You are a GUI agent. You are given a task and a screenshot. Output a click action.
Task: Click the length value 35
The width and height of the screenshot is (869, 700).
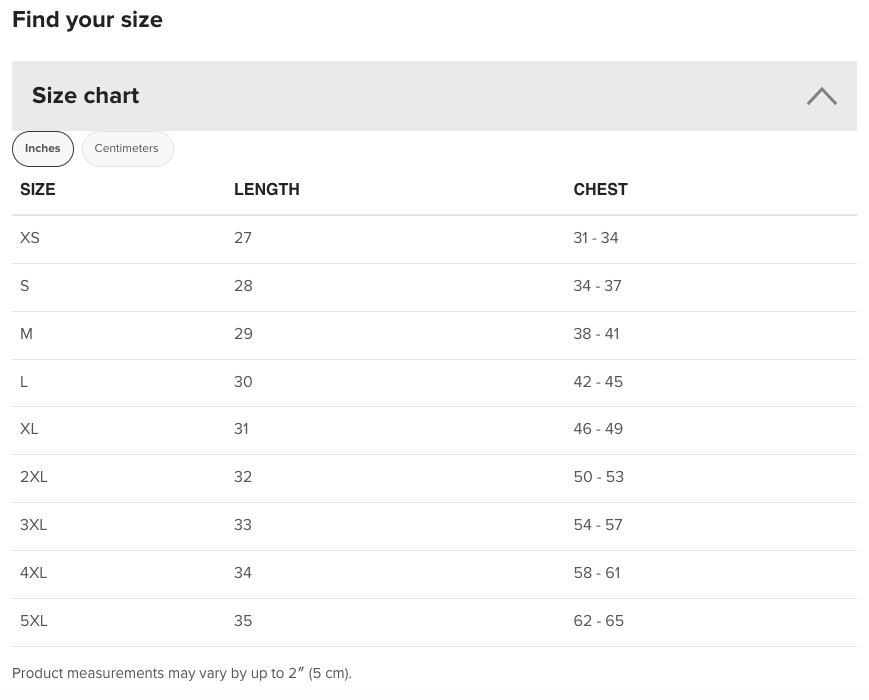(x=243, y=621)
